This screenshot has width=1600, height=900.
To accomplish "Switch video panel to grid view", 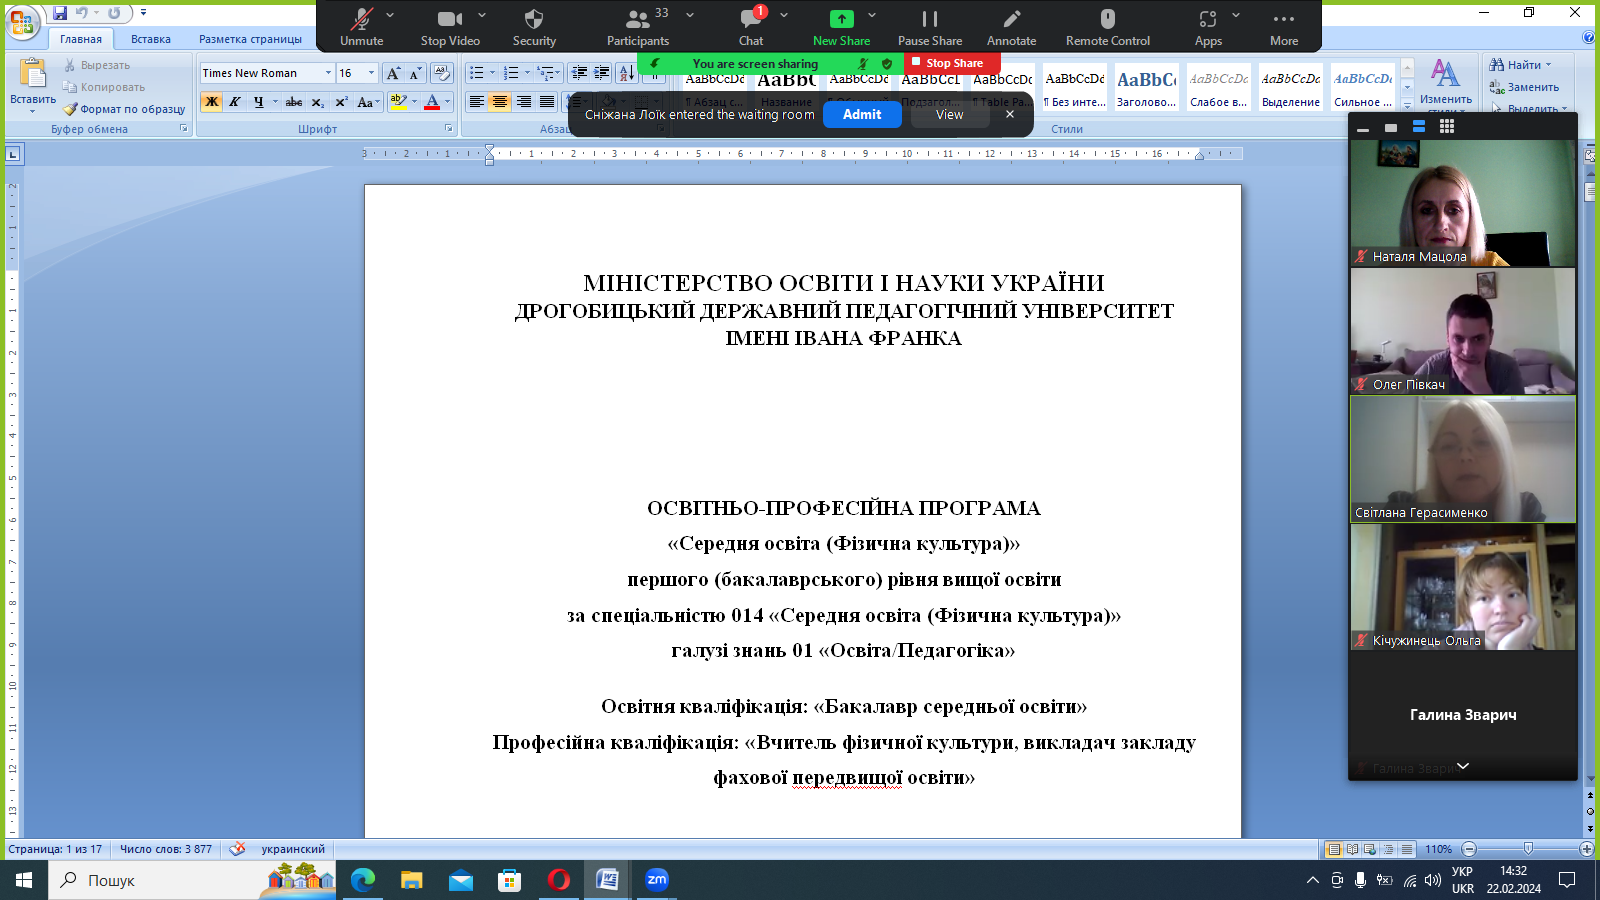I will coord(1446,127).
